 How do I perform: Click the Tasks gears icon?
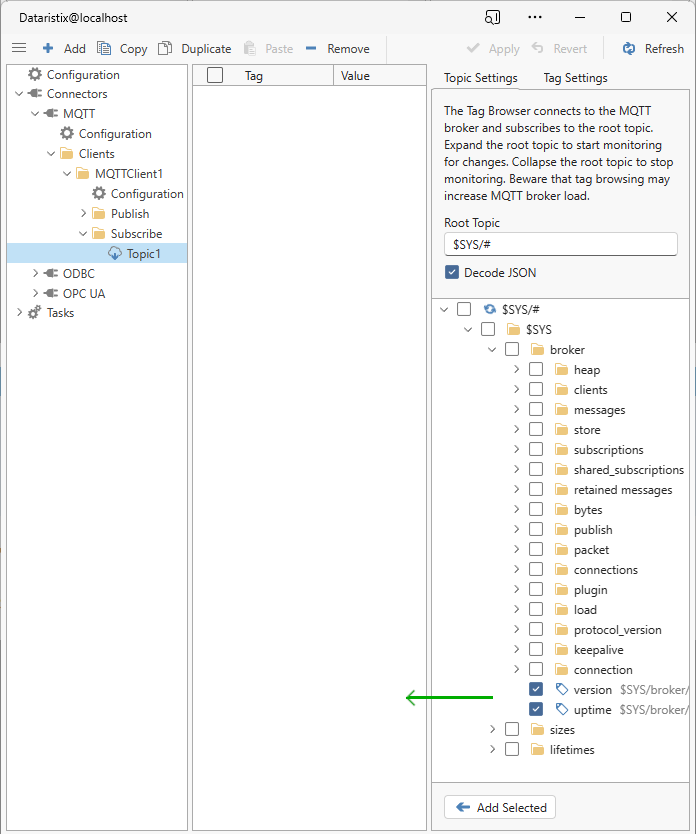35,313
